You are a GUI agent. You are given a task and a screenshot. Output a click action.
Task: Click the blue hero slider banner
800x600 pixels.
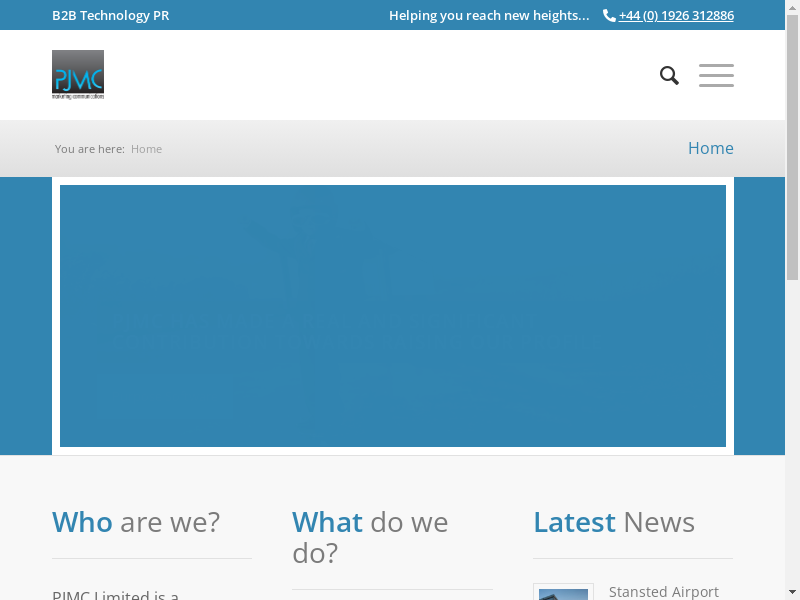pos(392,315)
